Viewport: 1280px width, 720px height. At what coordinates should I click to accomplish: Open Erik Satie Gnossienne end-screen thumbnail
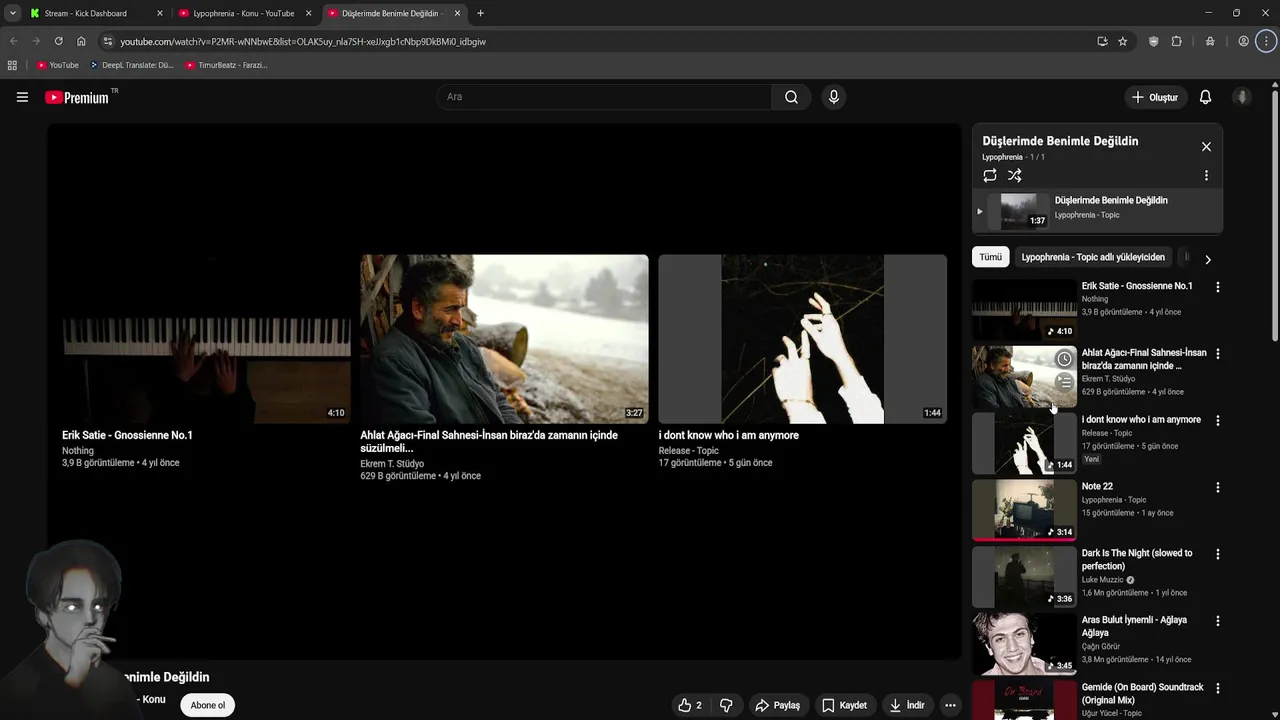(206, 339)
